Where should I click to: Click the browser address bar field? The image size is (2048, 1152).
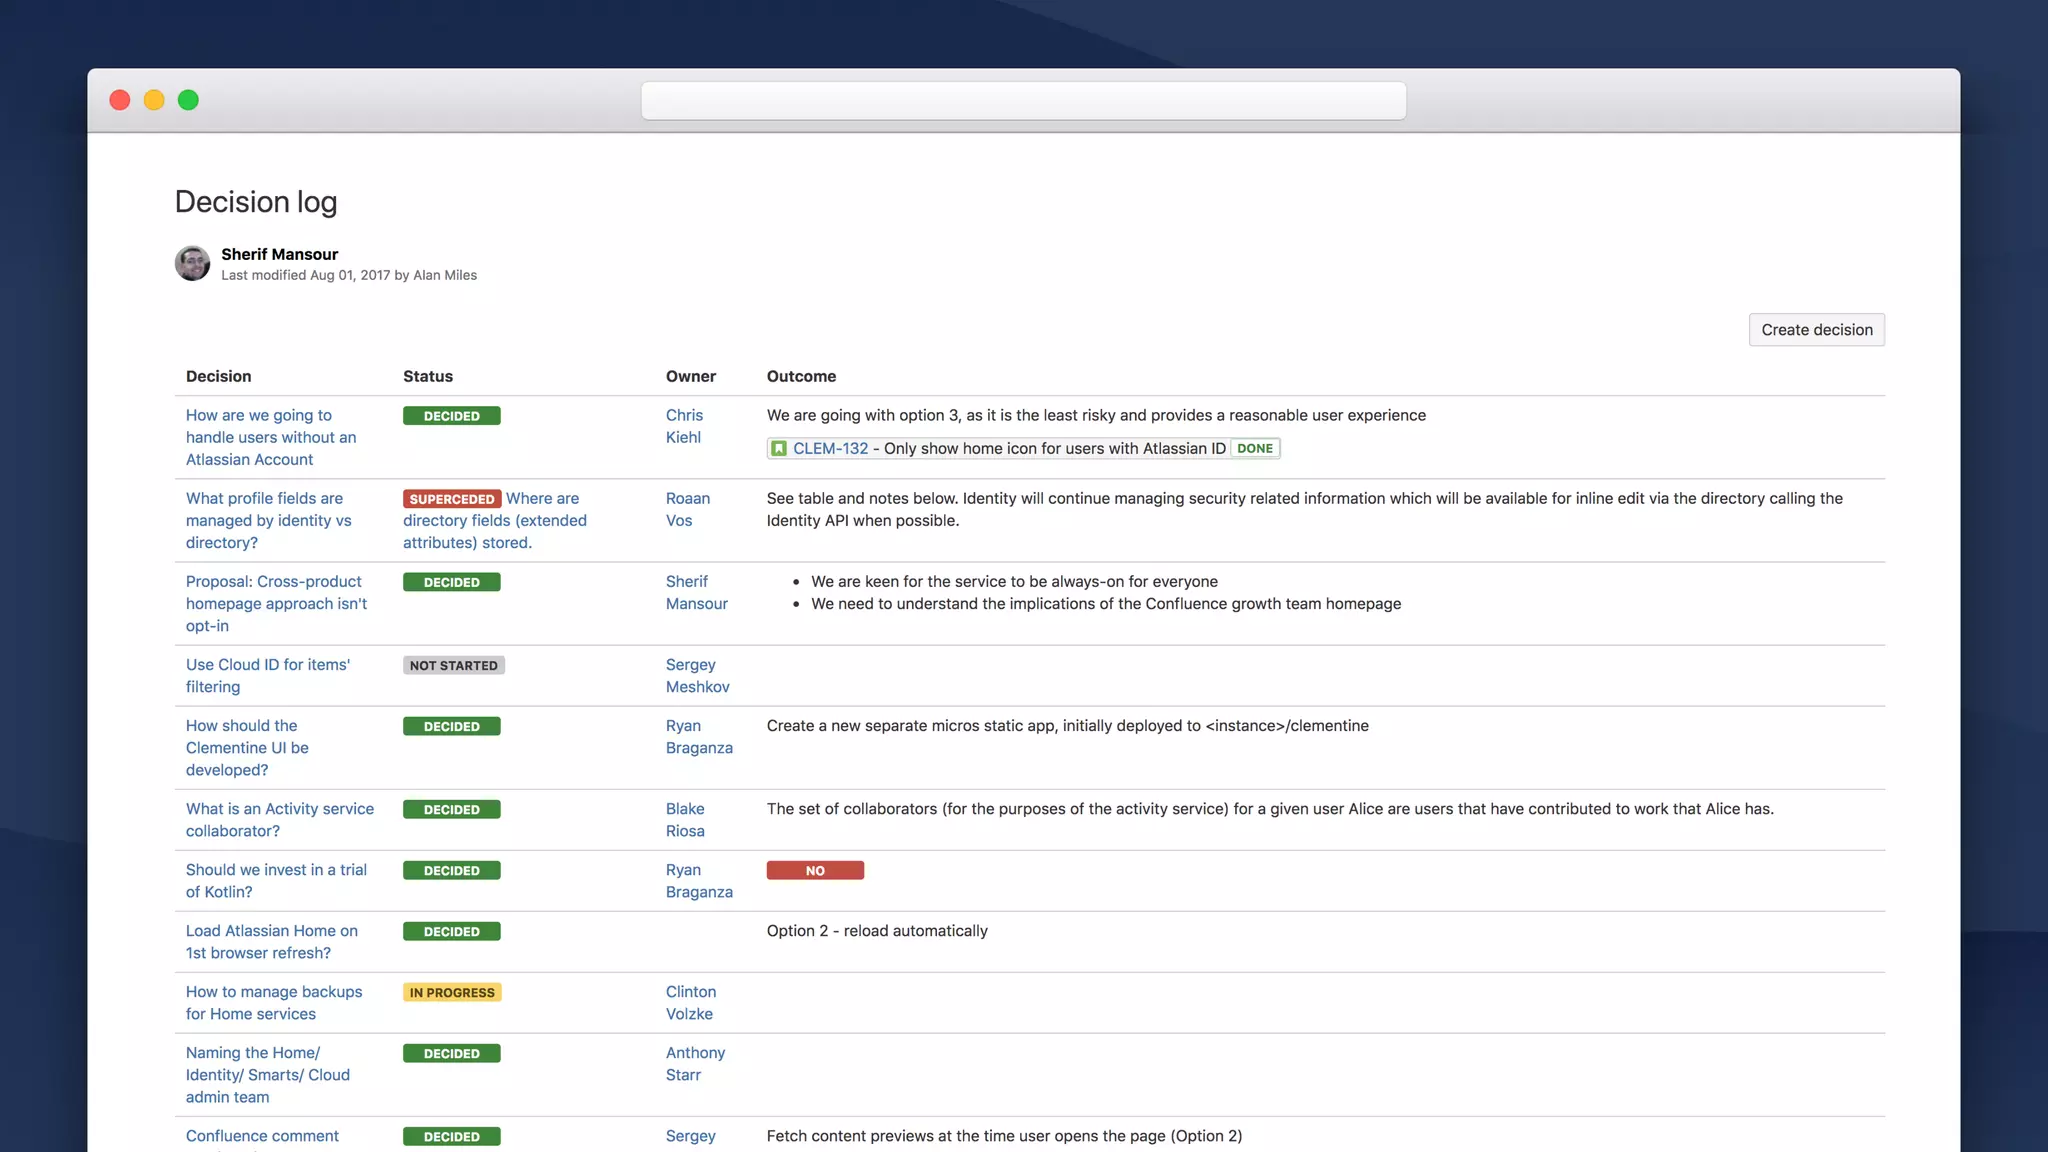coord(1023,101)
